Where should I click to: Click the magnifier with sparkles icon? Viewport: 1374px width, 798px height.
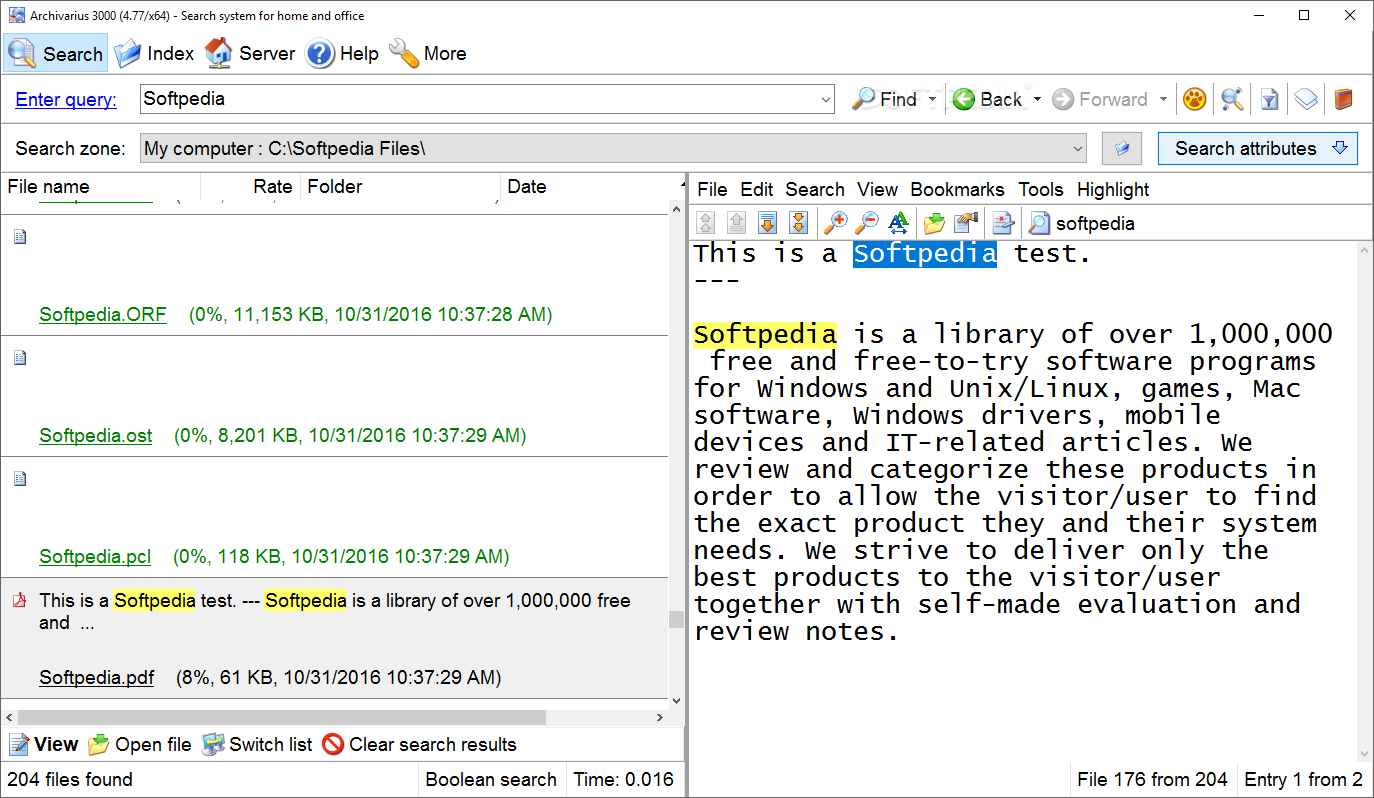(x=1232, y=99)
